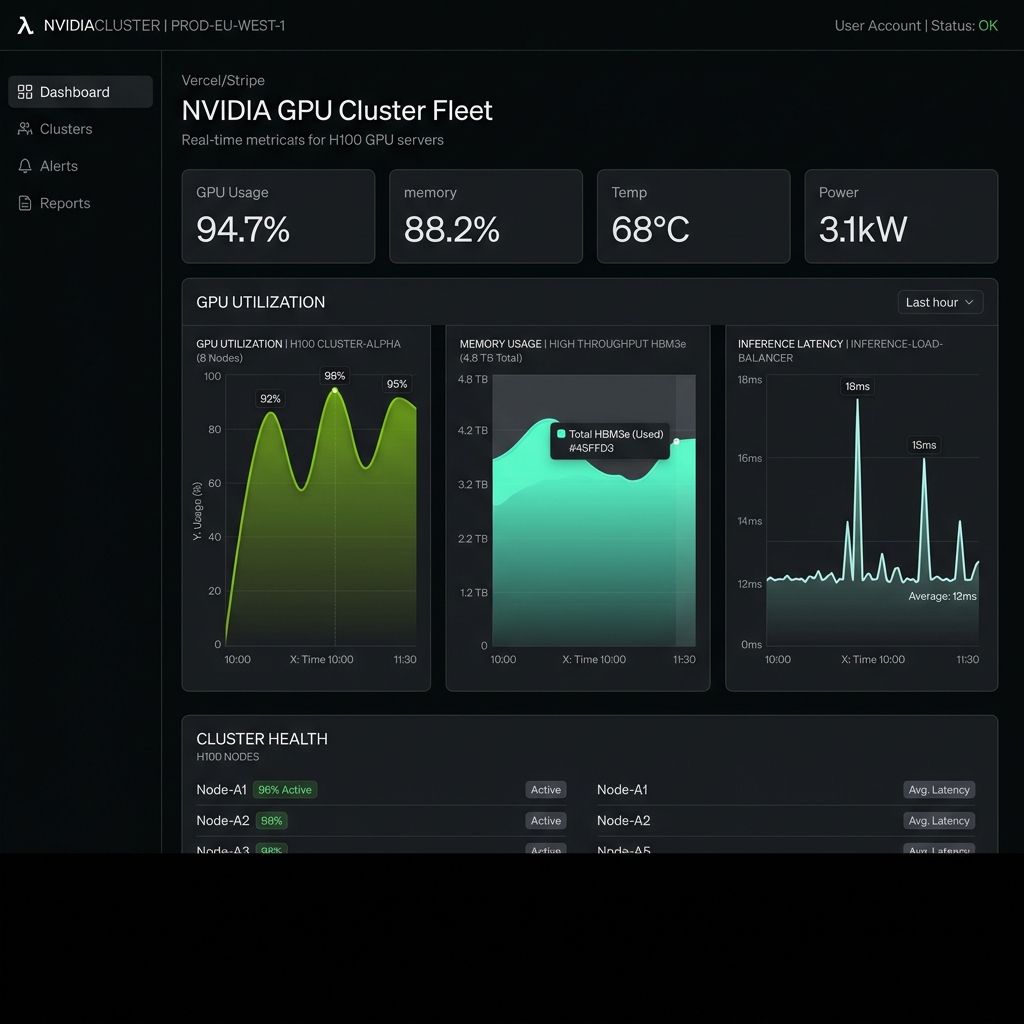Click the Reports document icon

pyautogui.click(x=25, y=203)
